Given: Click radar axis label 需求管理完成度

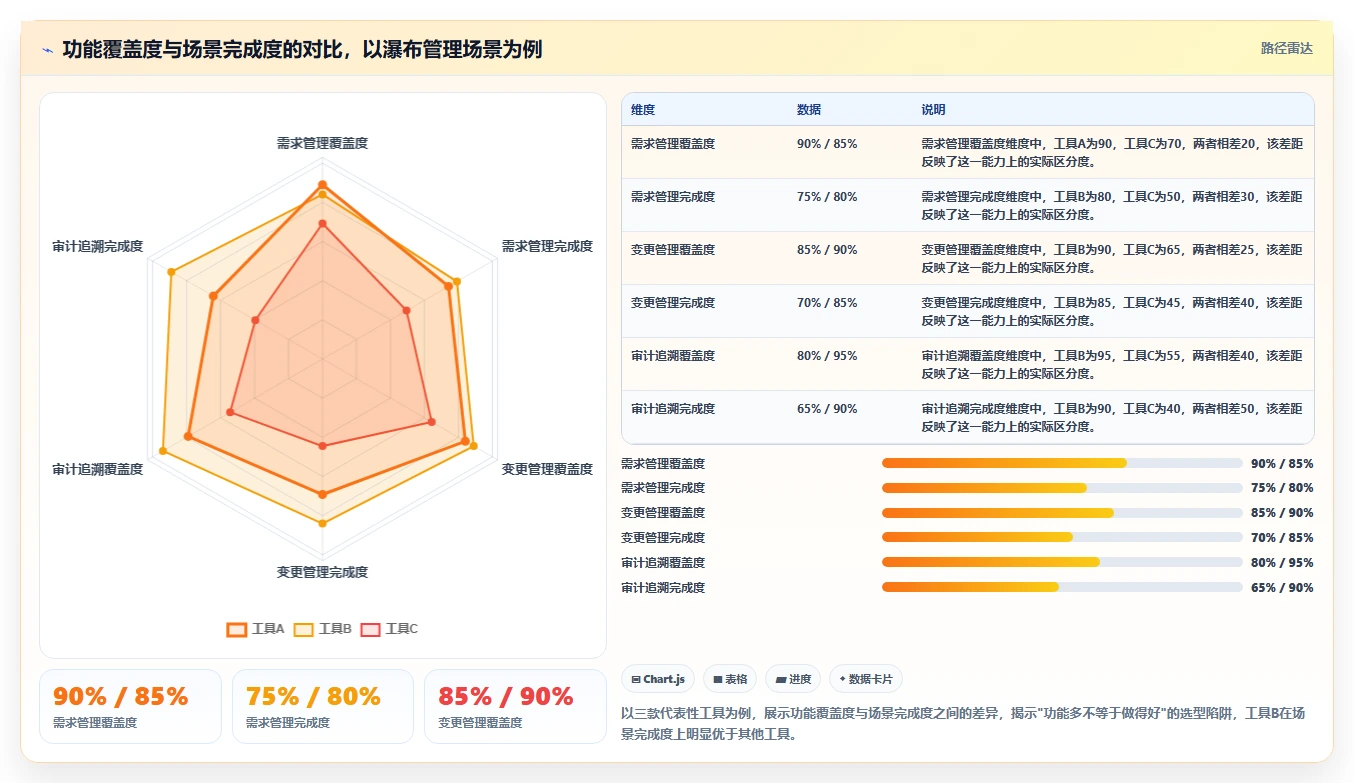Looking at the screenshot, I should coord(547,247).
